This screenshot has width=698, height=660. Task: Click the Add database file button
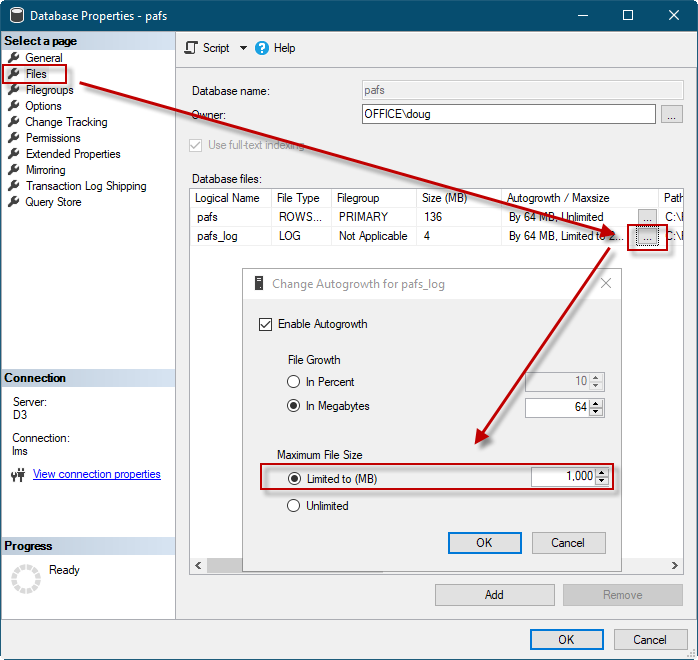pos(494,595)
